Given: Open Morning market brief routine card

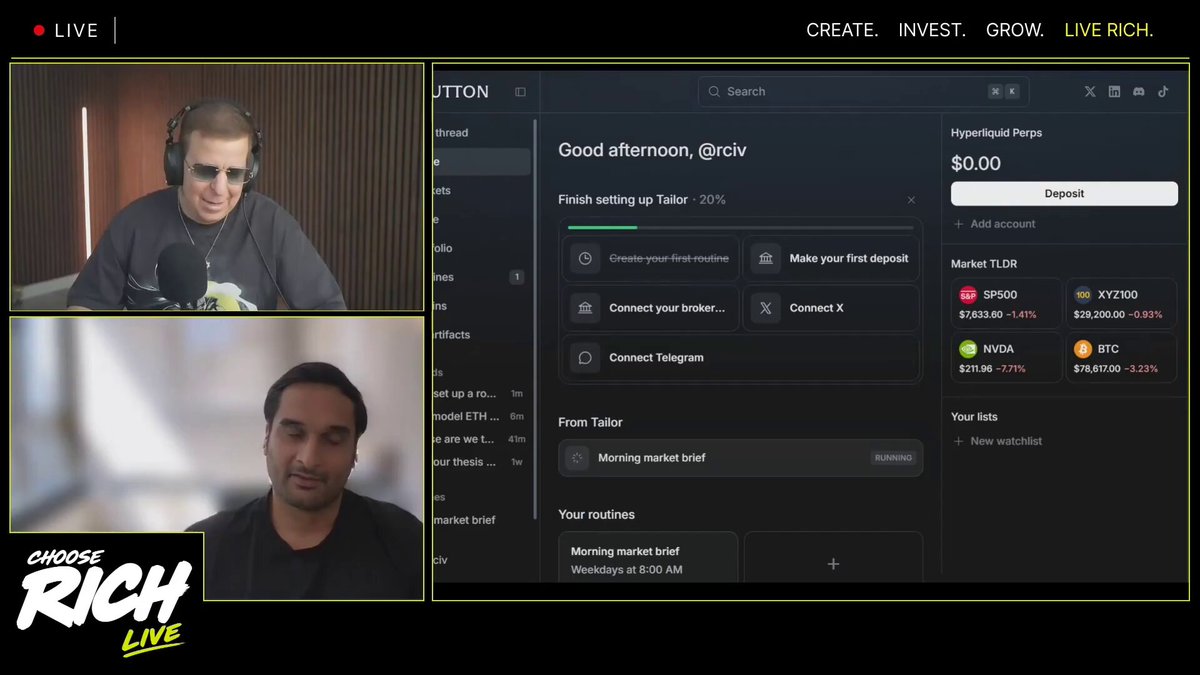Looking at the screenshot, I should tap(648, 558).
